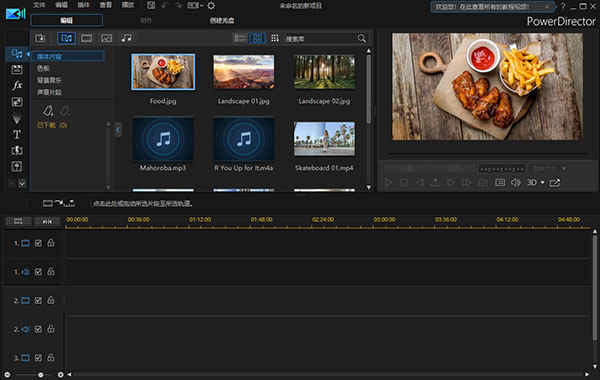Expand more rooms arrow below sidebar icons
Screen dimensions: 600x380
(x=22, y=183)
